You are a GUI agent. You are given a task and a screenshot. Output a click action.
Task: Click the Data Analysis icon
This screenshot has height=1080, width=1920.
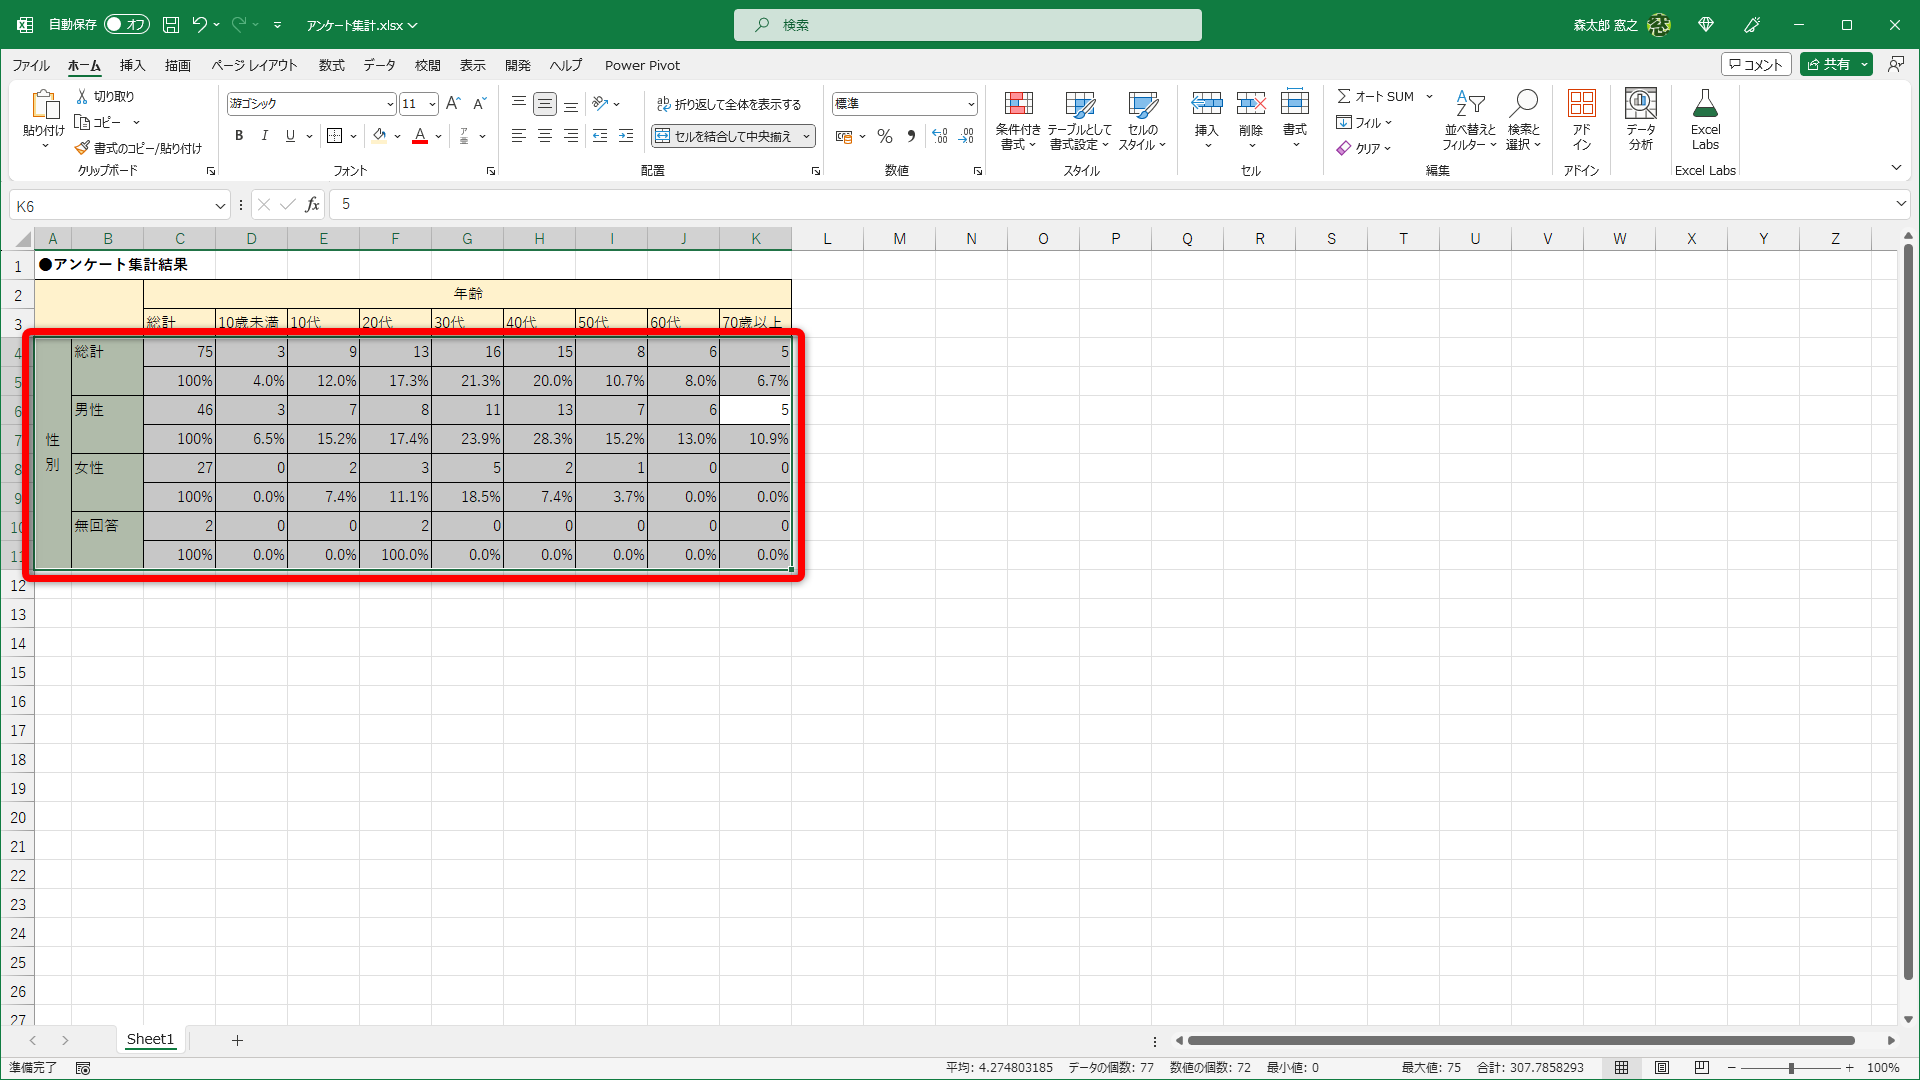[1640, 104]
